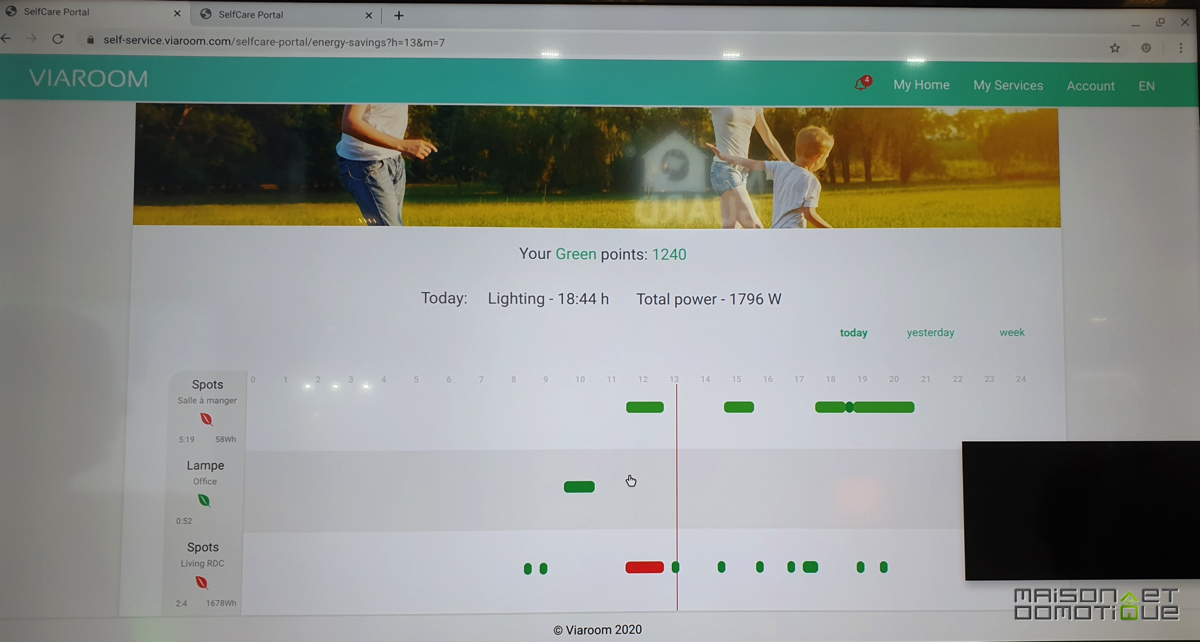Image resolution: width=1200 pixels, height=642 pixels.
Task: Click the browser back arrow
Action: (6, 39)
